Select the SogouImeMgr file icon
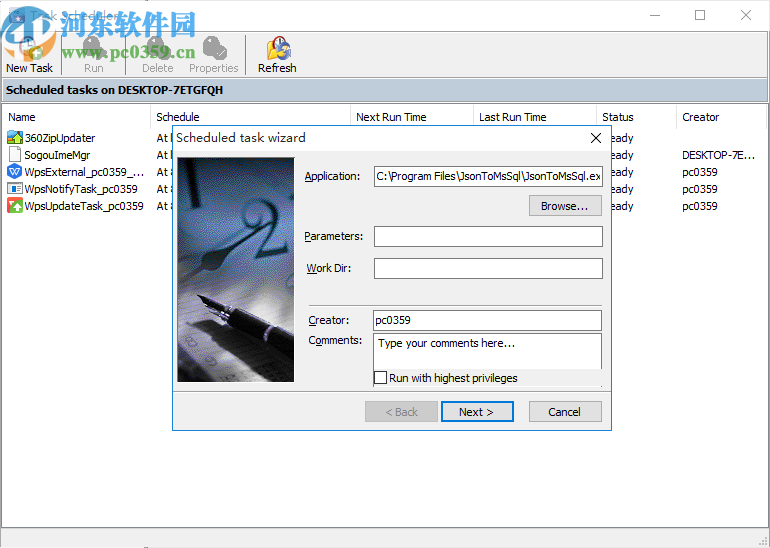This screenshot has height=548, width=770. (x=15, y=155)
